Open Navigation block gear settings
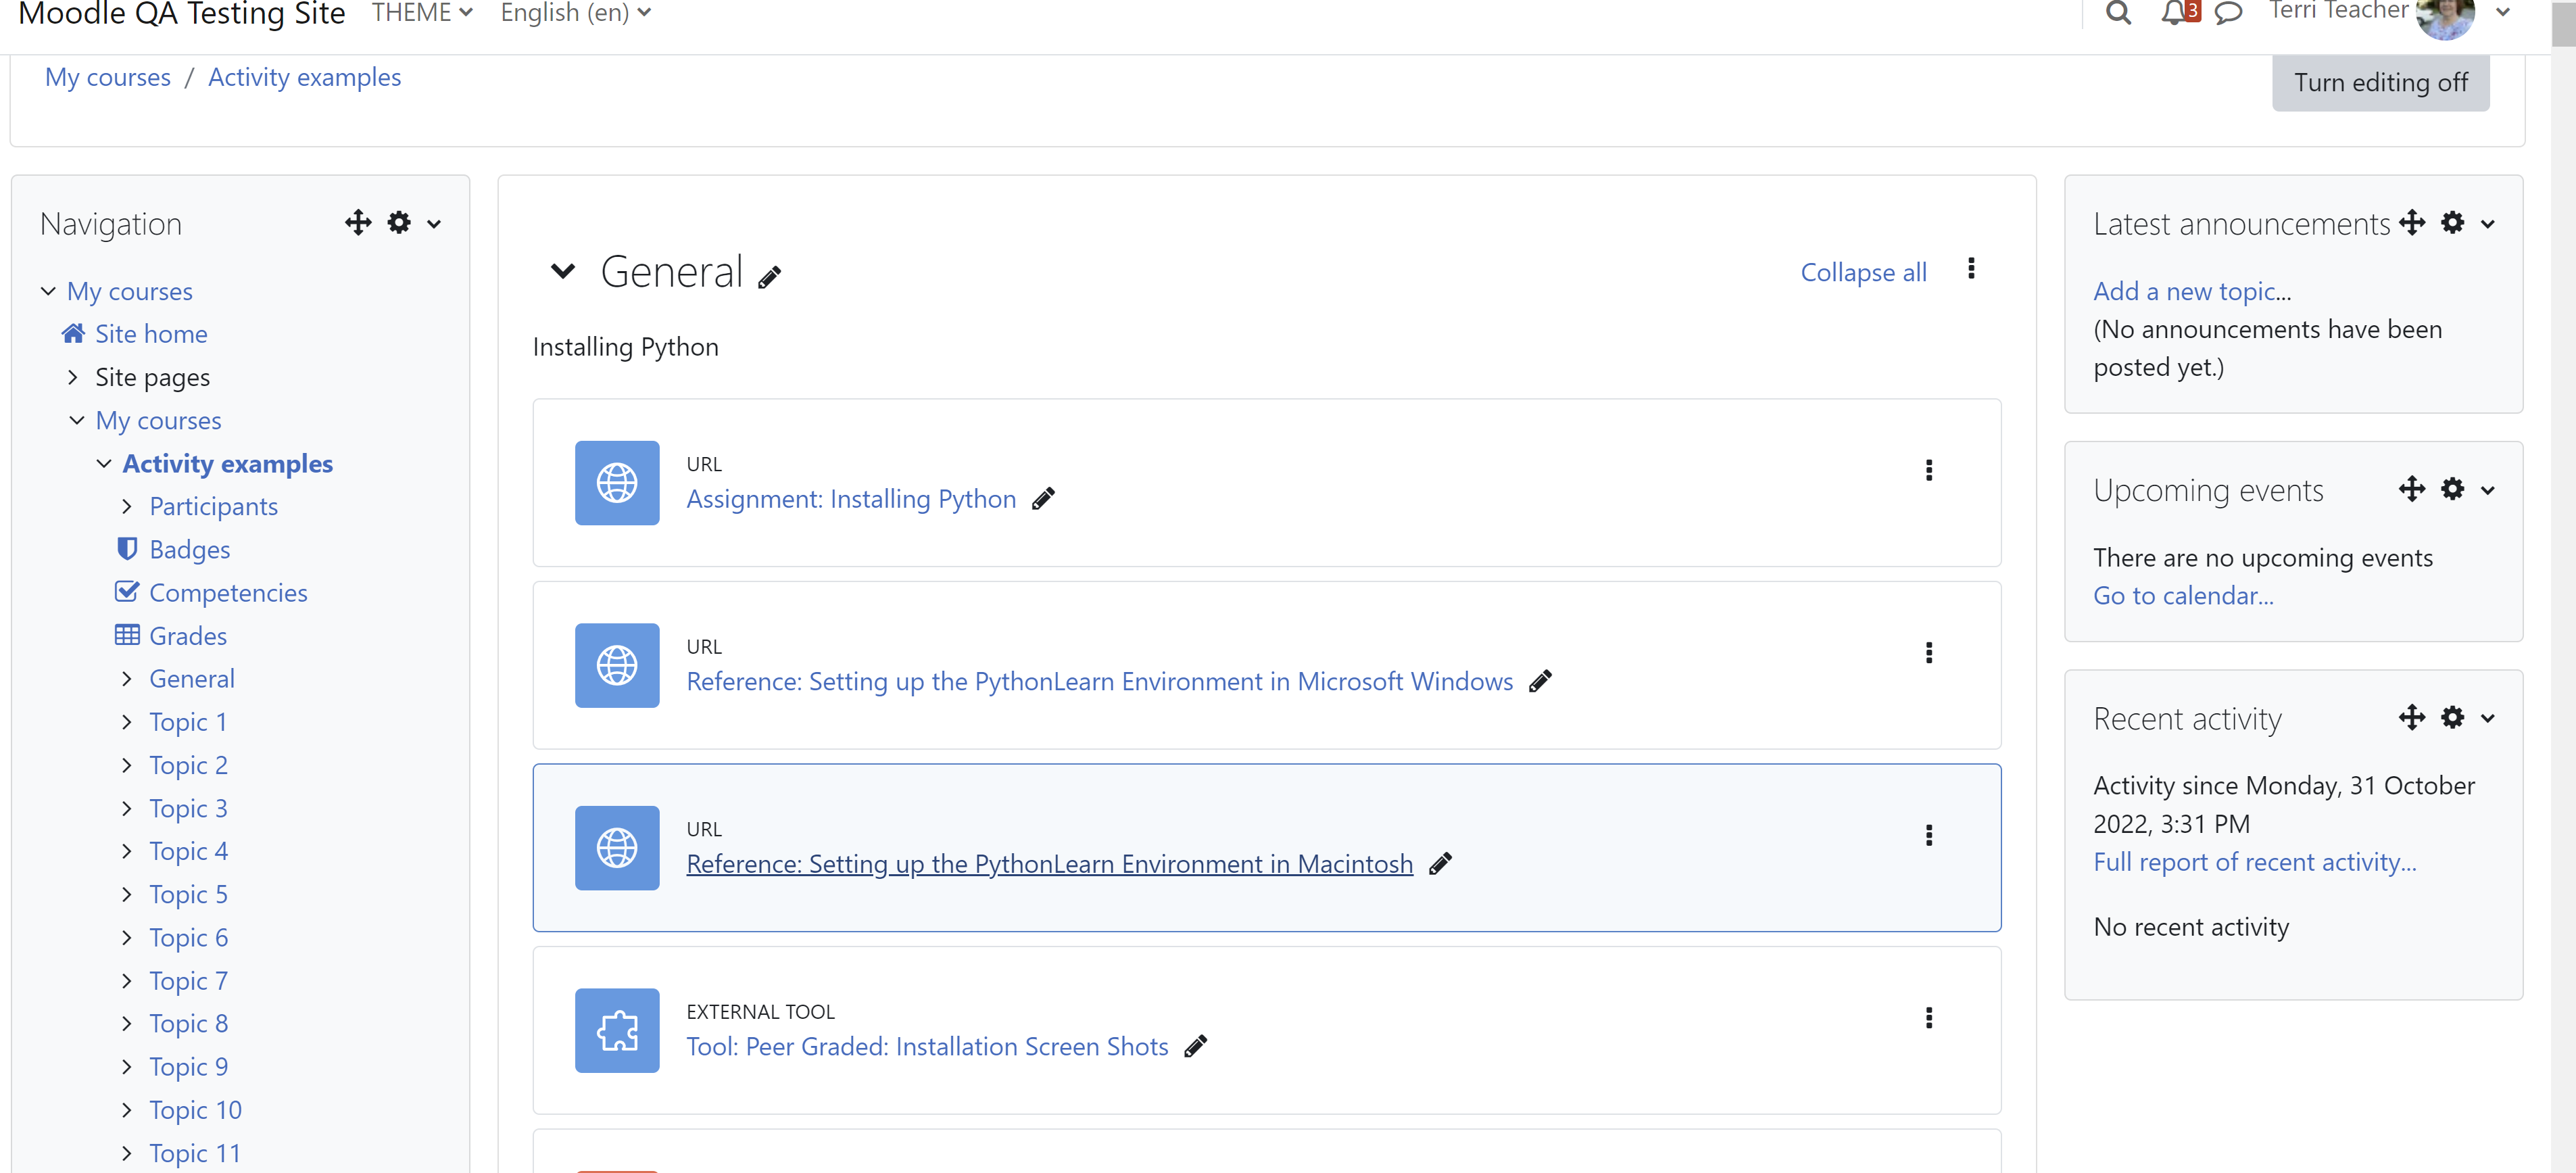 (x=399, y=222)
